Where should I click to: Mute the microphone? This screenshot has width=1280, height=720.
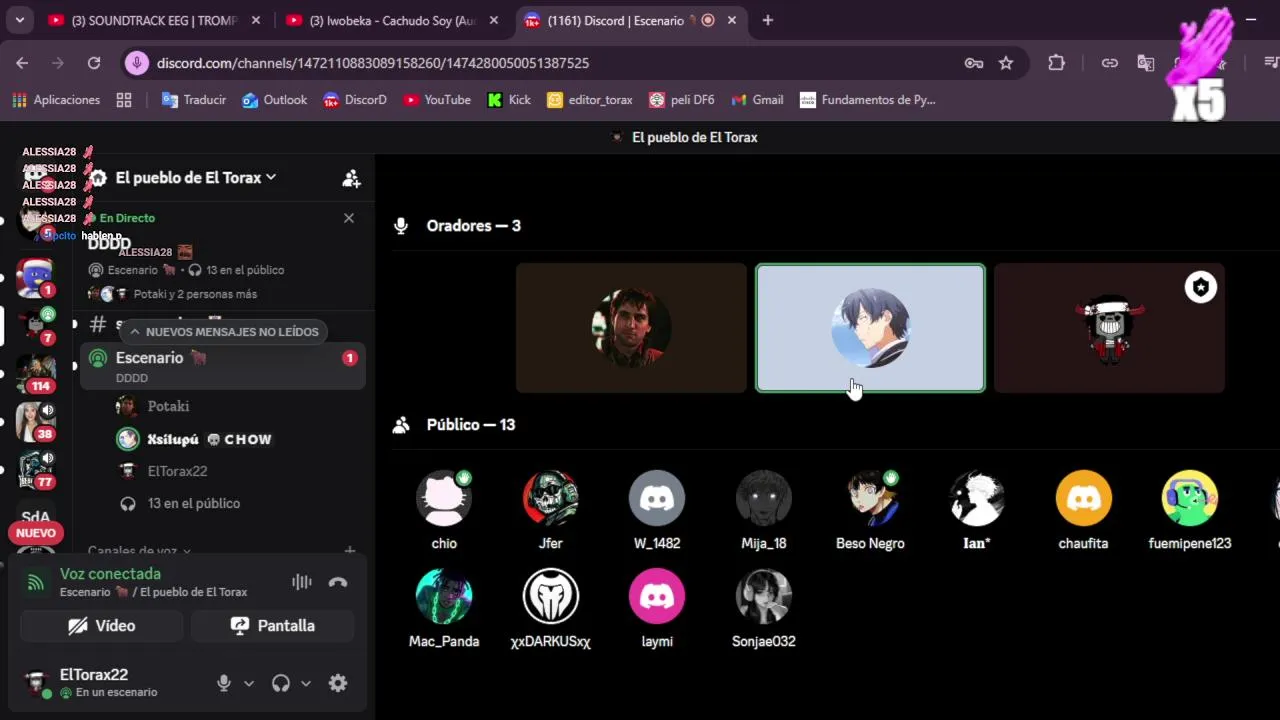(x=224, y=683)
